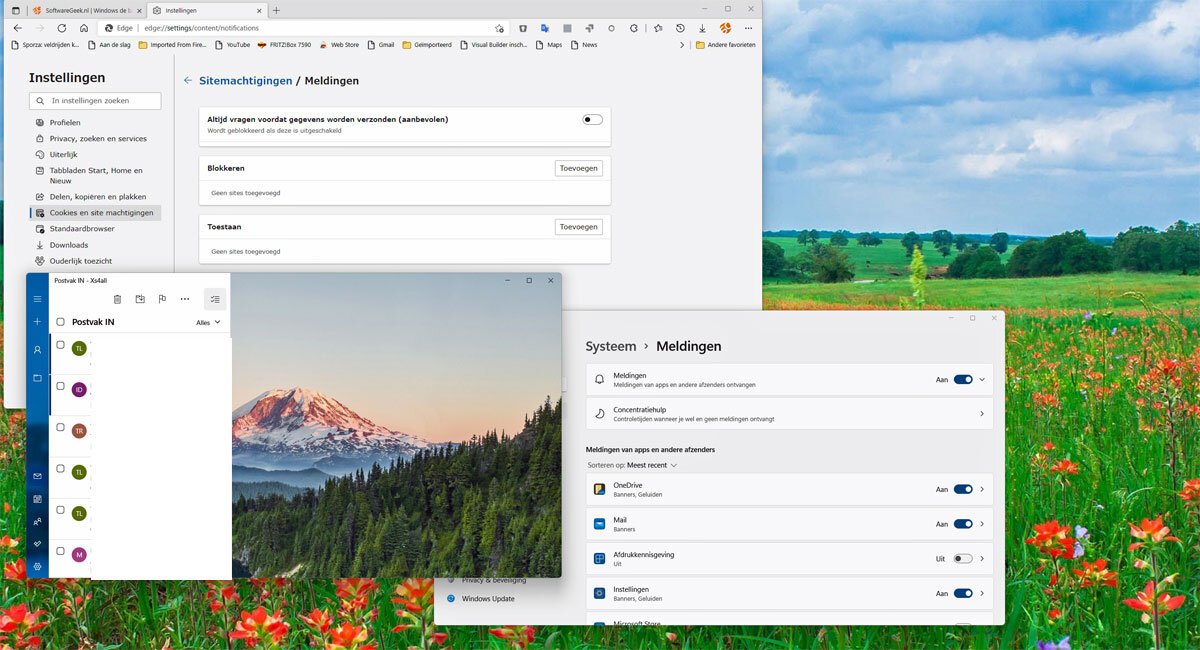This screenshot has width=1200, height=650.
Task: Toggle Mail selection mode icon
Action: 215,299
